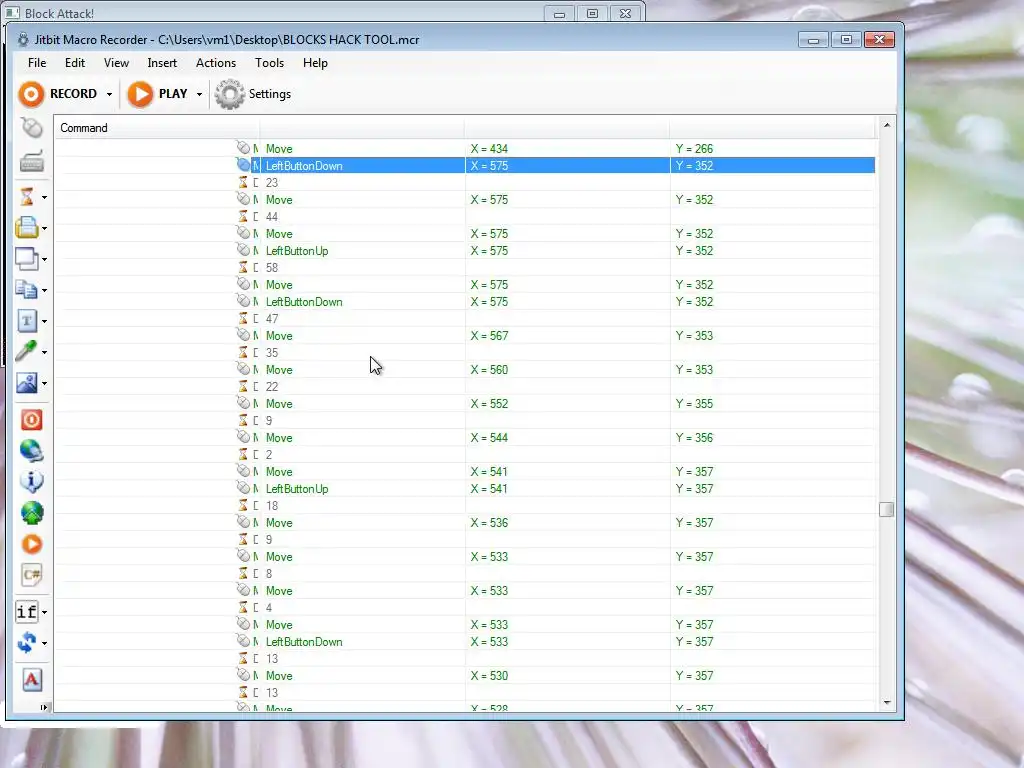This screenshot has height=768, width=1024.
Task: Expand the if statement icon dropdown
Action: pyautogui.click(x=44, y=613)
